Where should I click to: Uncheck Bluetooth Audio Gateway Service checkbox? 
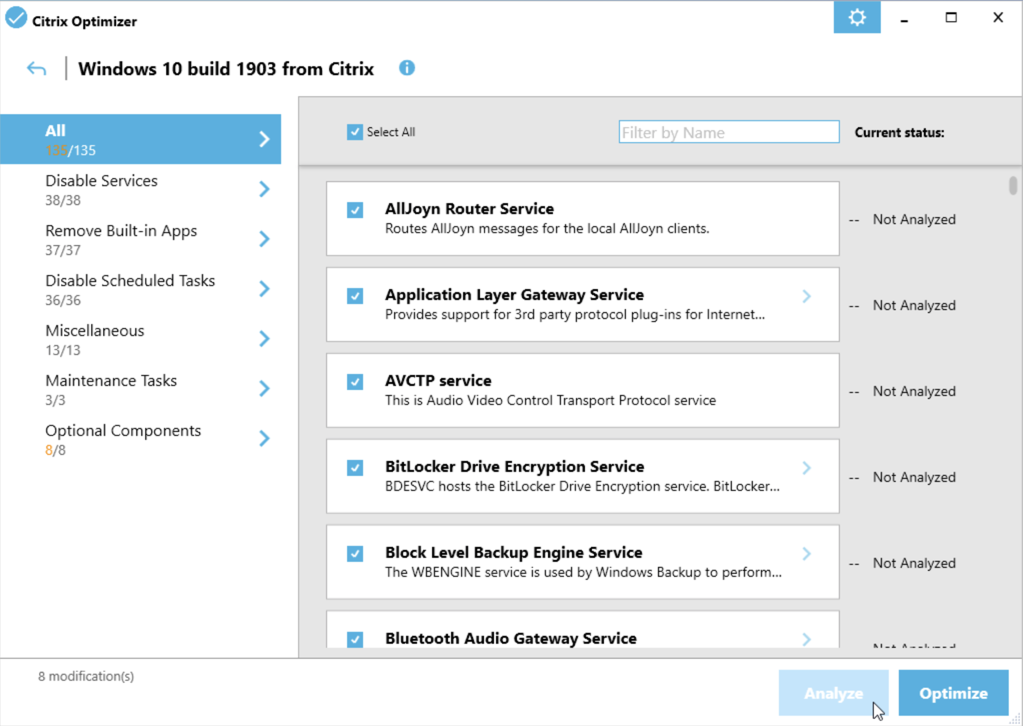355,639
